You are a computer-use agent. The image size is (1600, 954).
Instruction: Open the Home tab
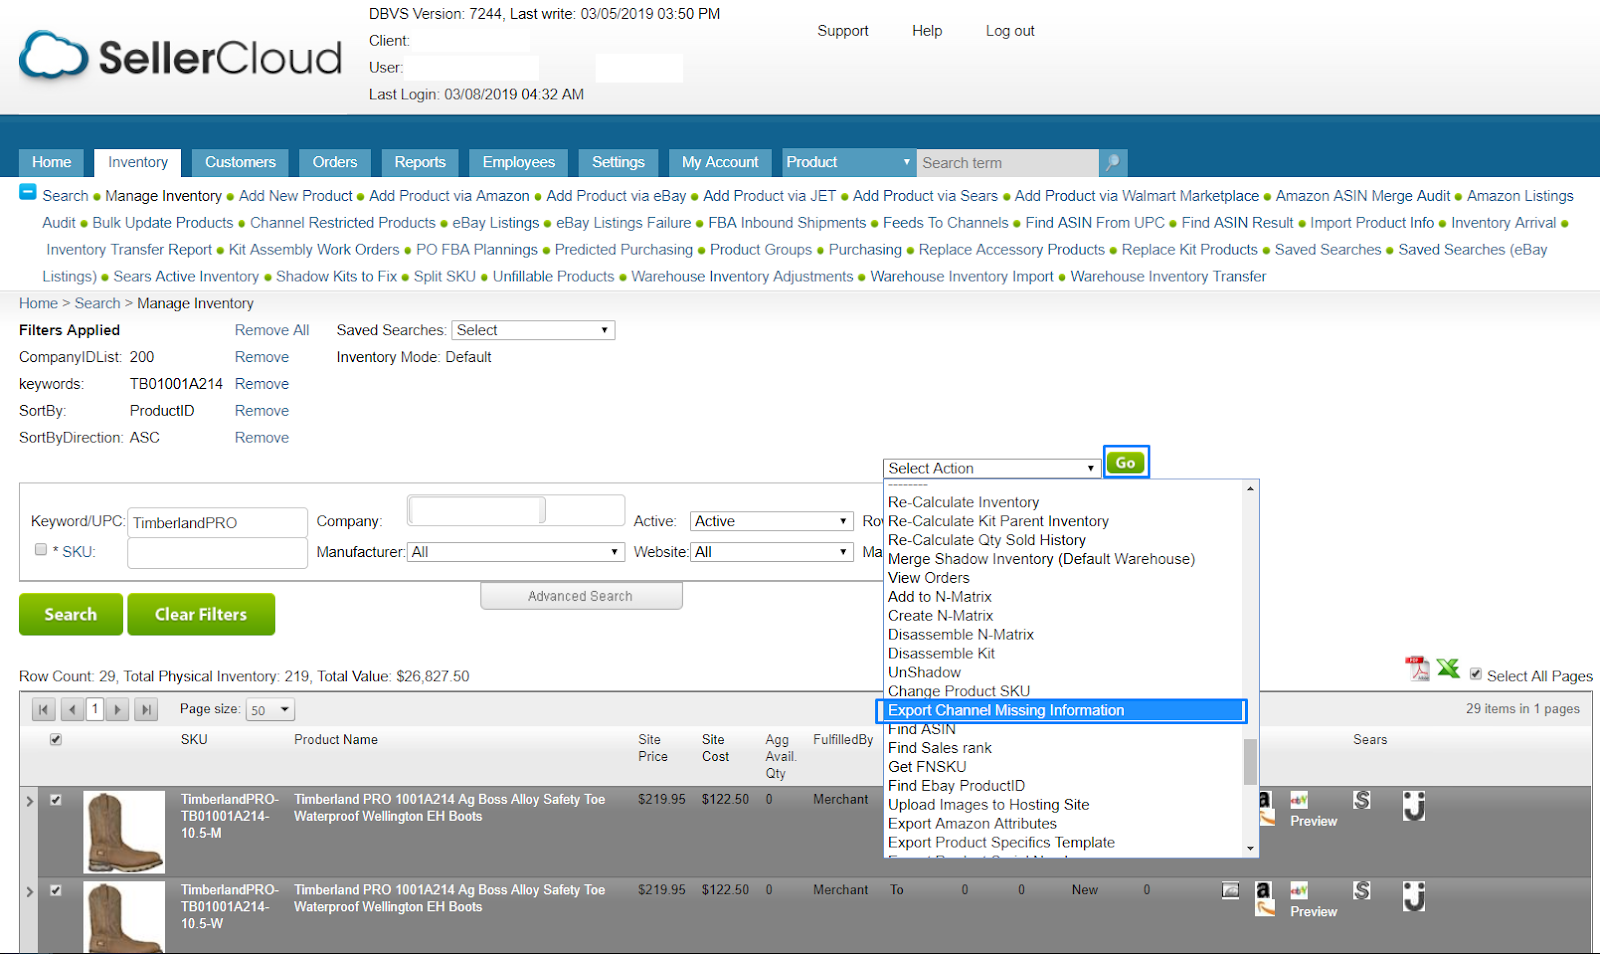tap(52, 162)
